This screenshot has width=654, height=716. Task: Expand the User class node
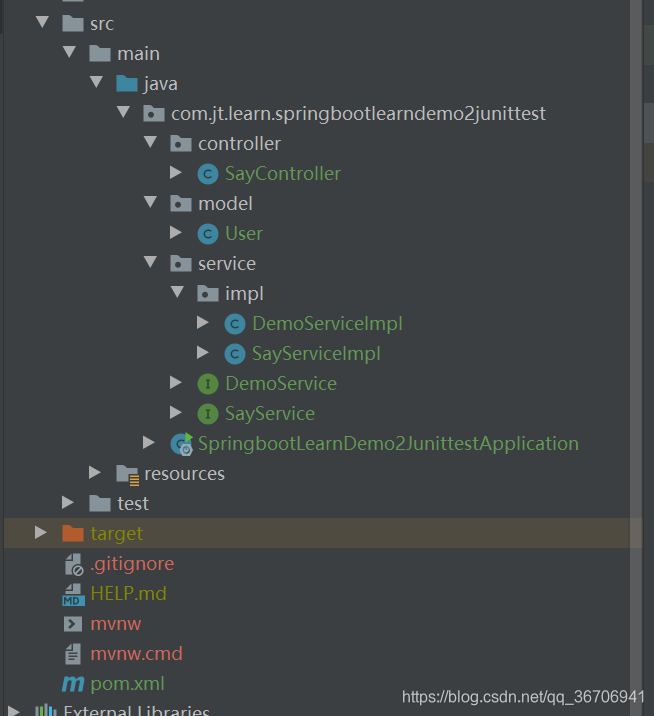(x=176, y=232)
